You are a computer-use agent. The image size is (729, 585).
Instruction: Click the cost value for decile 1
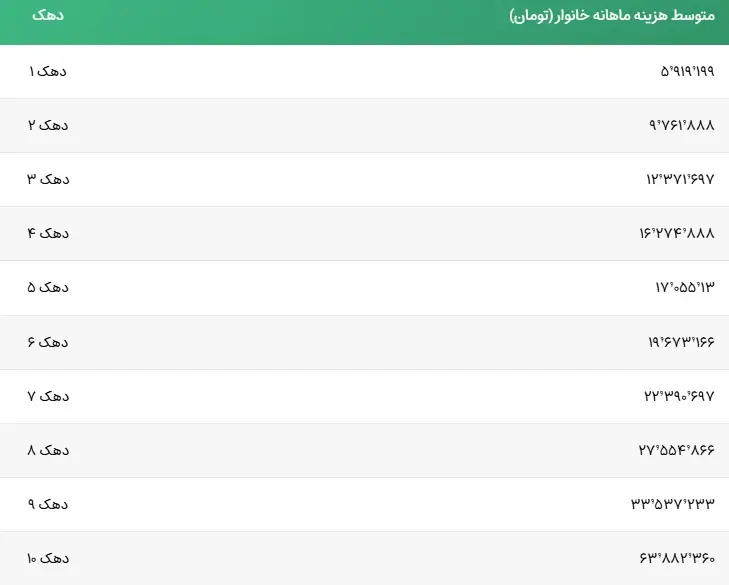687,71
